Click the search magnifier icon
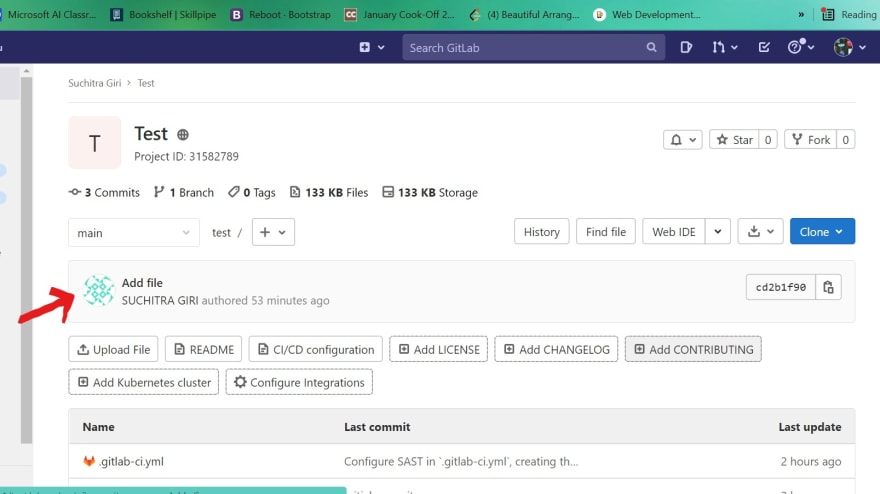 [651, 48]
